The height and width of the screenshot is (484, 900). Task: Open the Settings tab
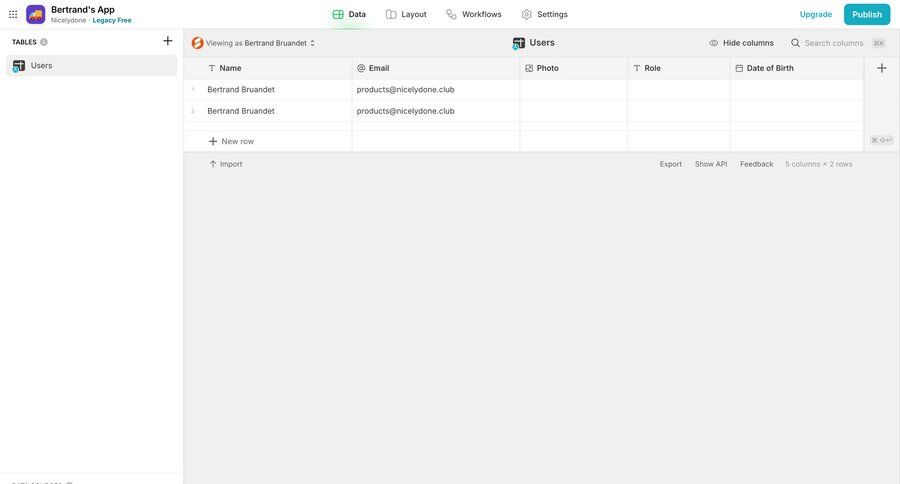pyautogui.click(x=544, y=14)
